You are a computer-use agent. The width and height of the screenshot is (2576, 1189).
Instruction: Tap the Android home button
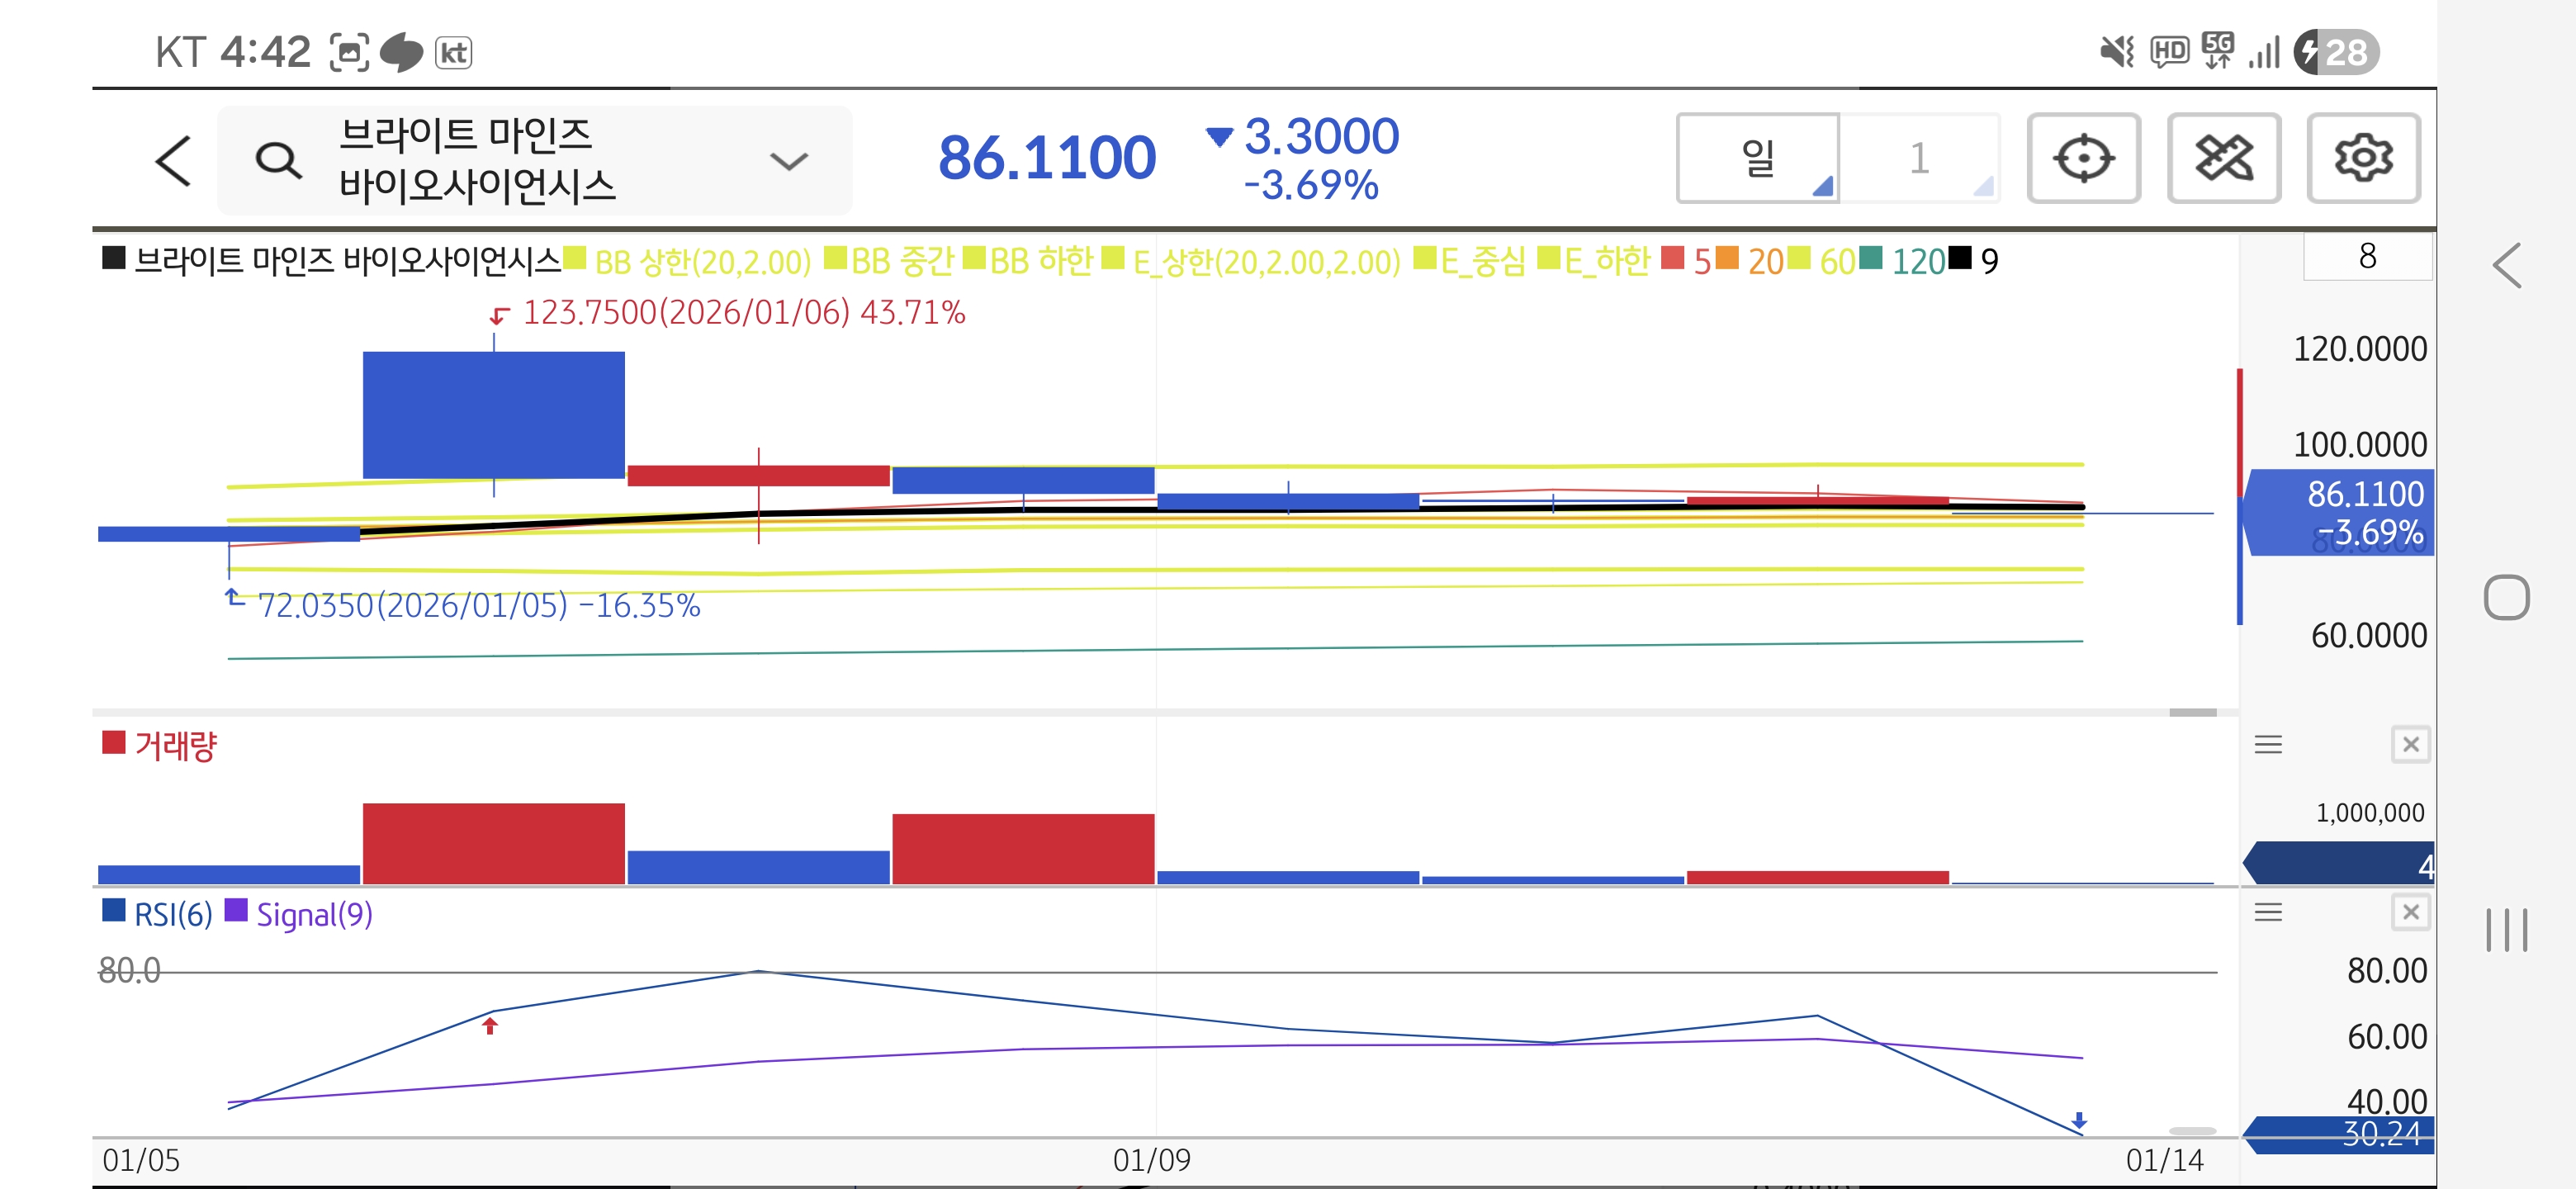(x=2506, y=597)
